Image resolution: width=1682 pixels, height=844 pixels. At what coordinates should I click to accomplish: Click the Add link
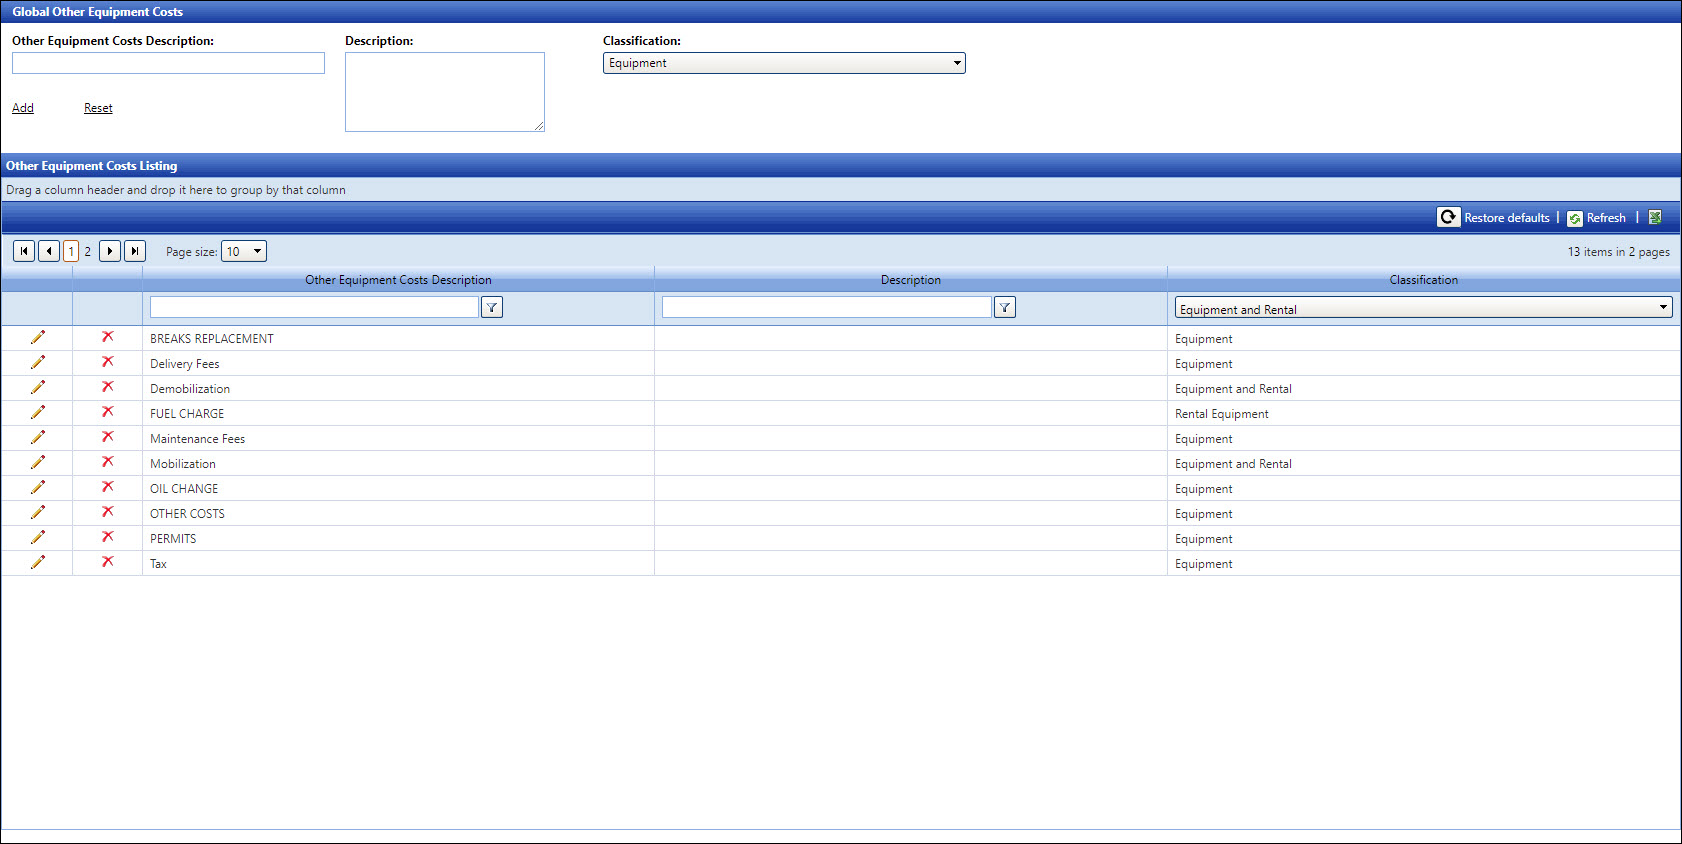tap(23, 108)
